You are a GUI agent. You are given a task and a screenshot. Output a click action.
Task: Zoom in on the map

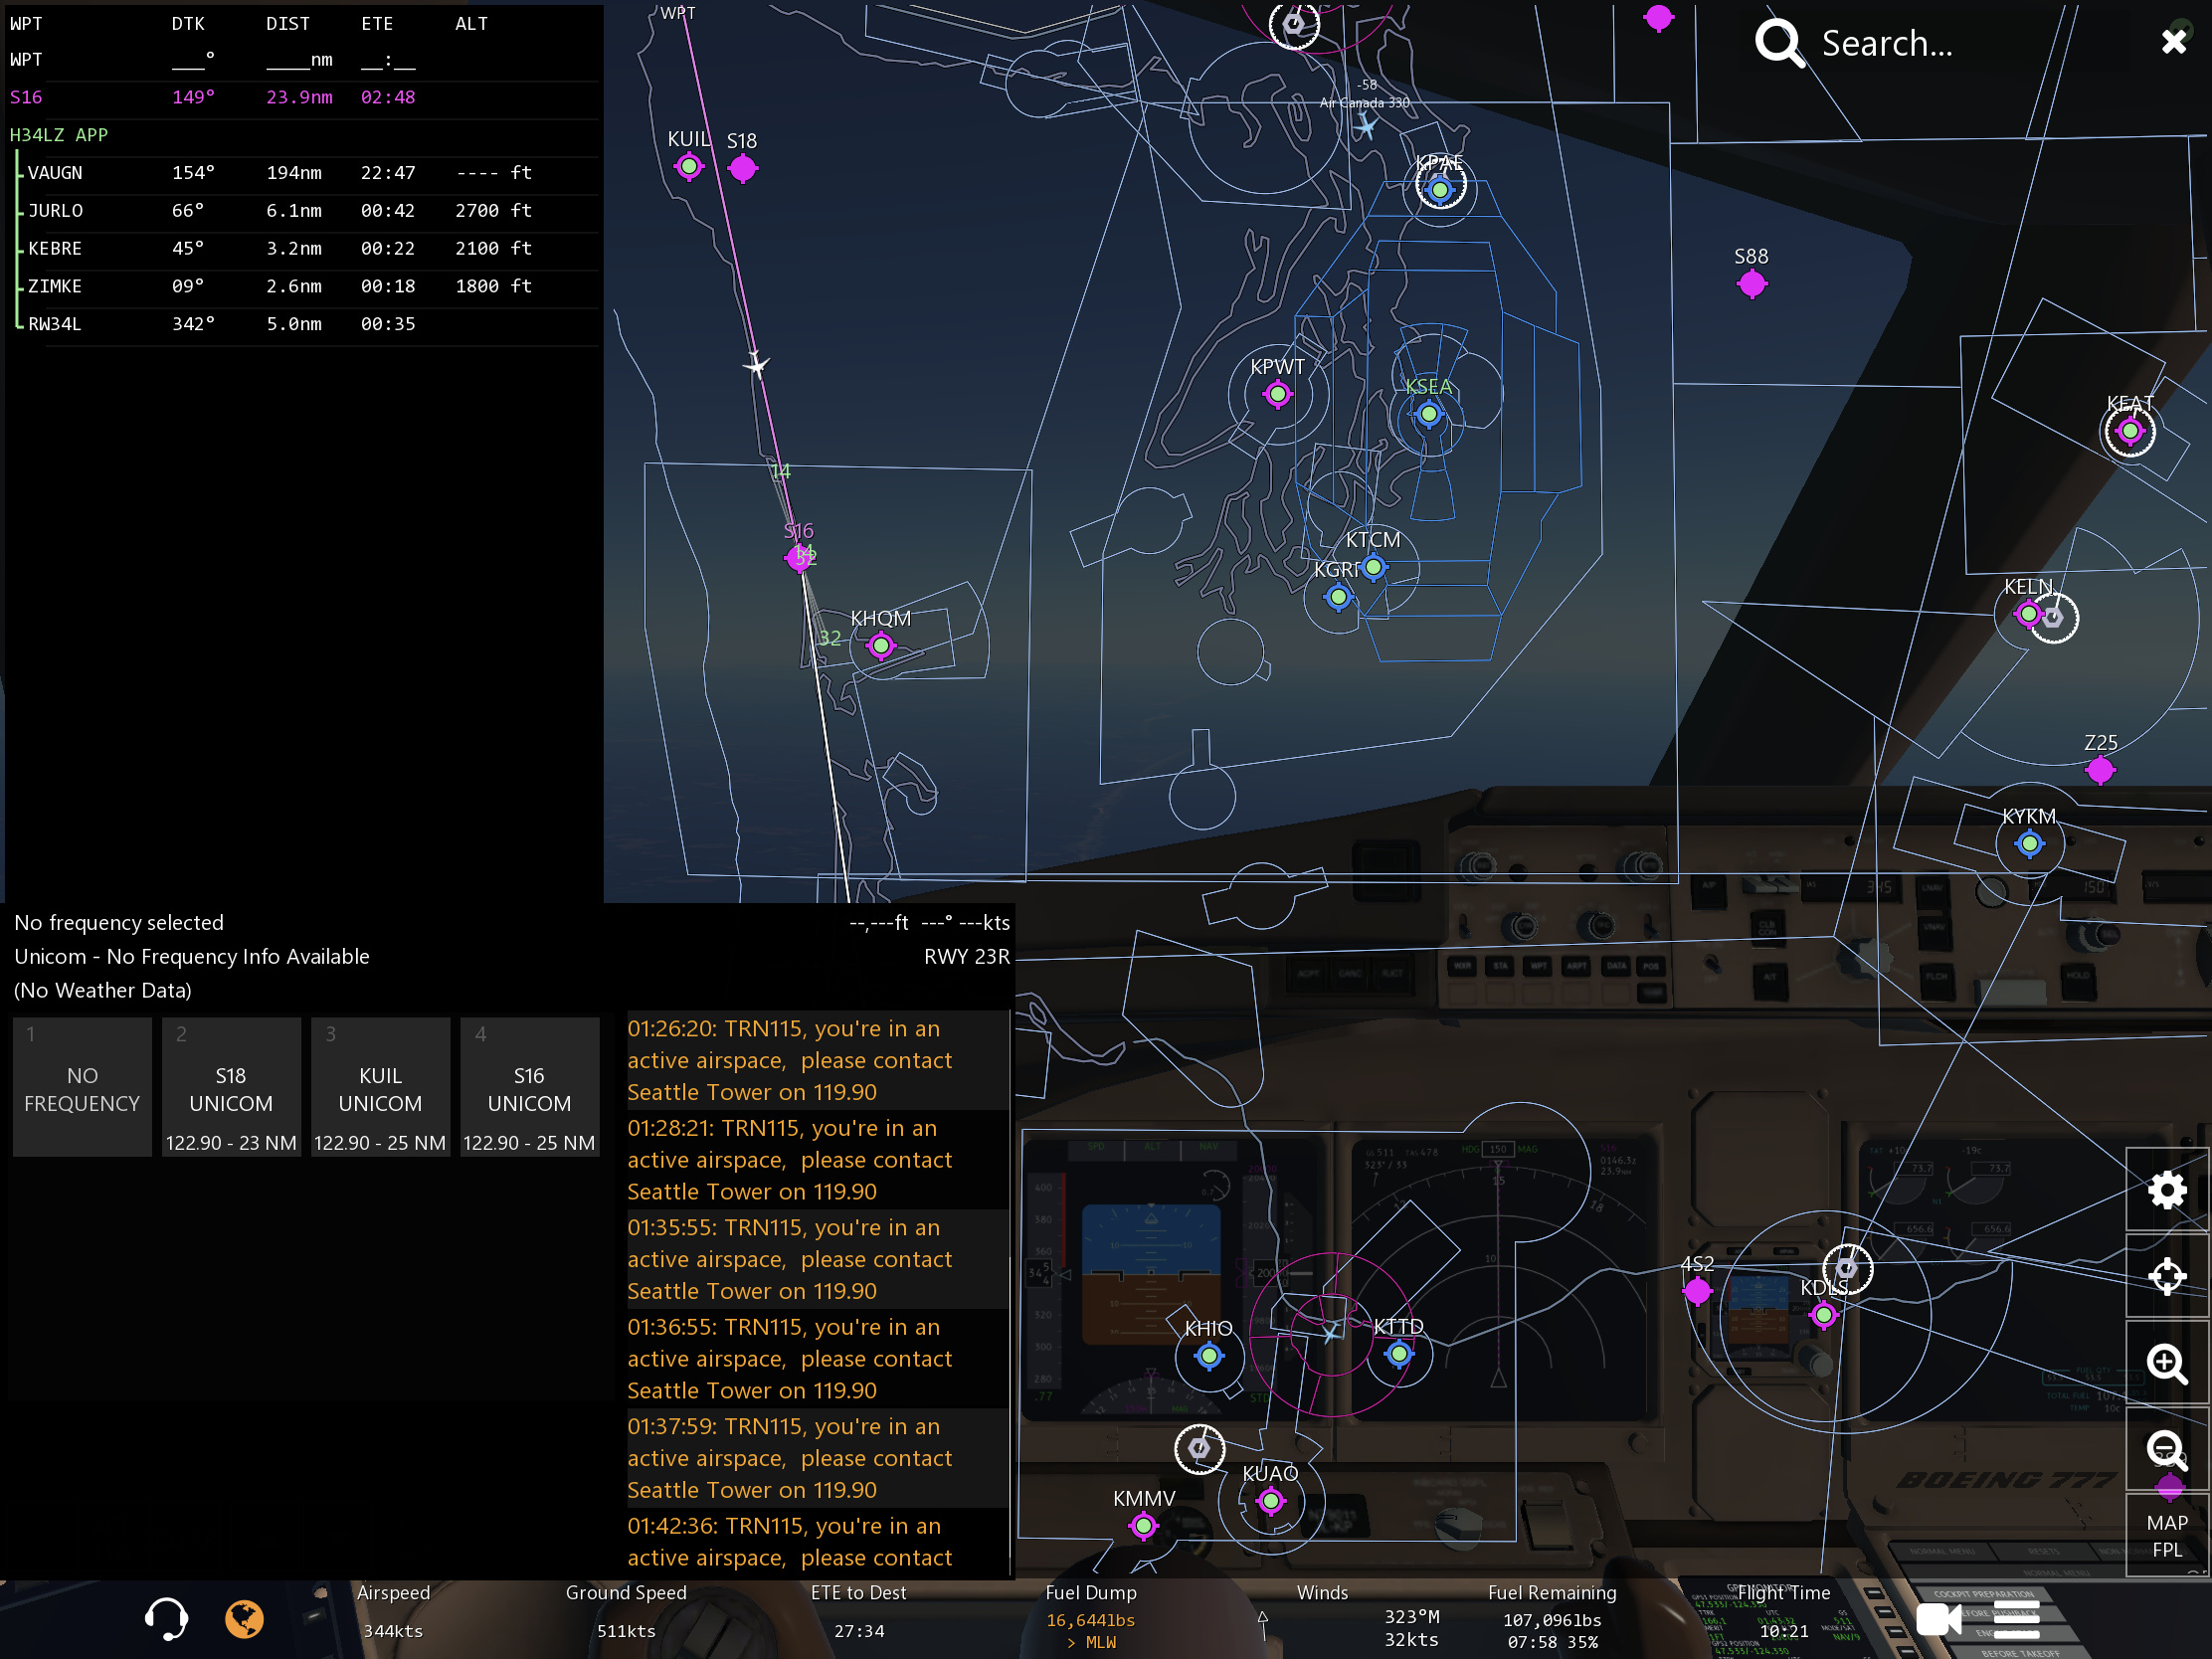point(2166,1362)
